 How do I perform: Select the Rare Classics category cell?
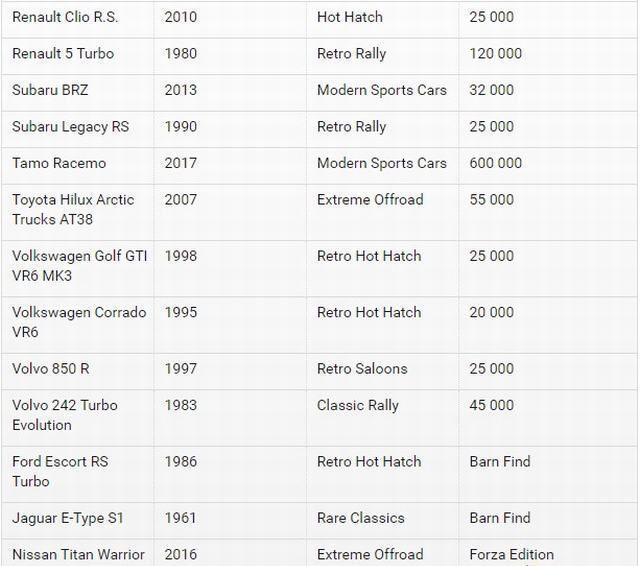[x=360, y=518]
